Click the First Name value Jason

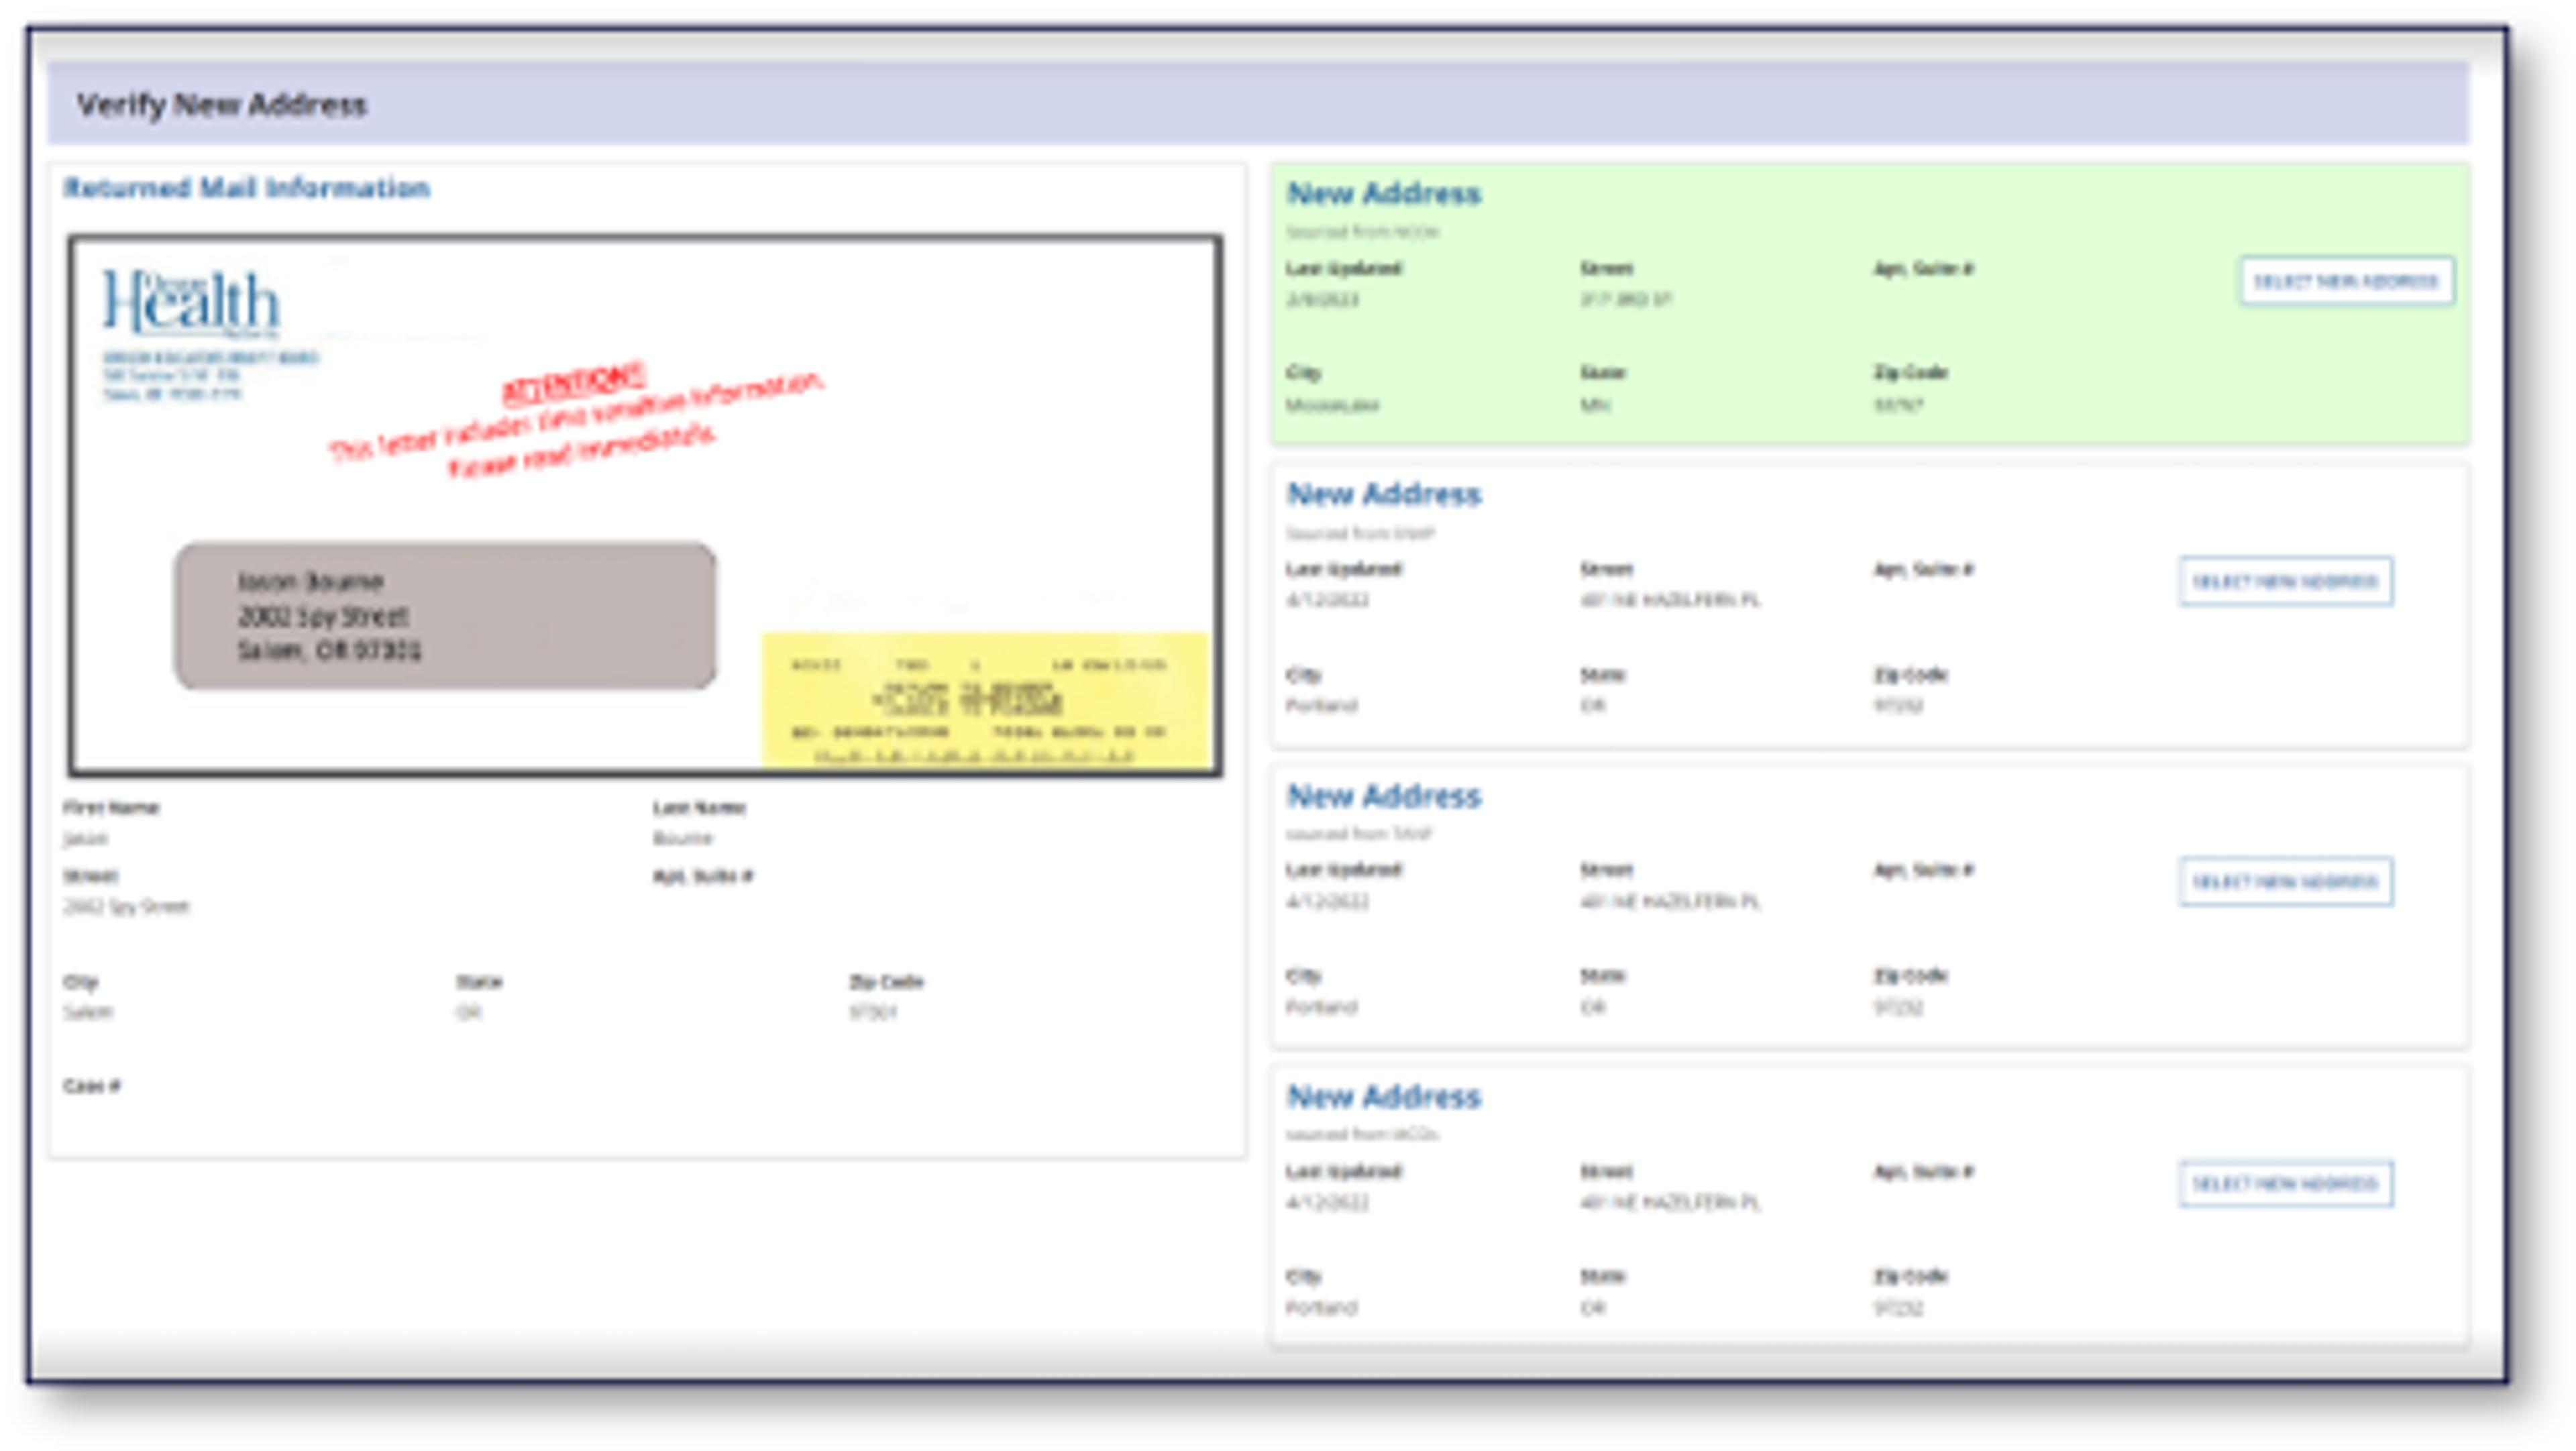(85, 838)
